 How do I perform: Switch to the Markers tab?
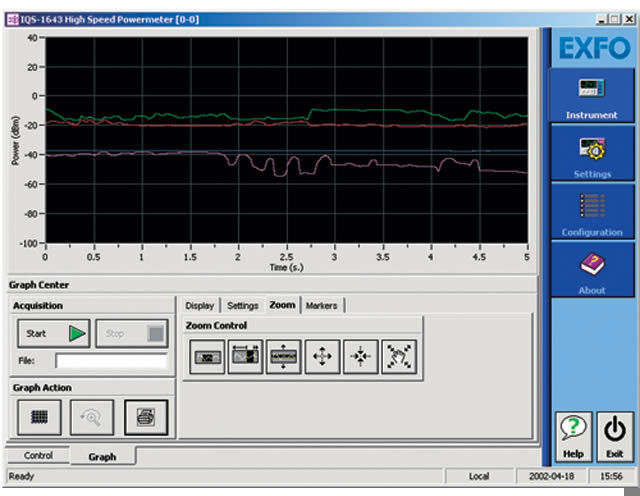coord(322,305)
